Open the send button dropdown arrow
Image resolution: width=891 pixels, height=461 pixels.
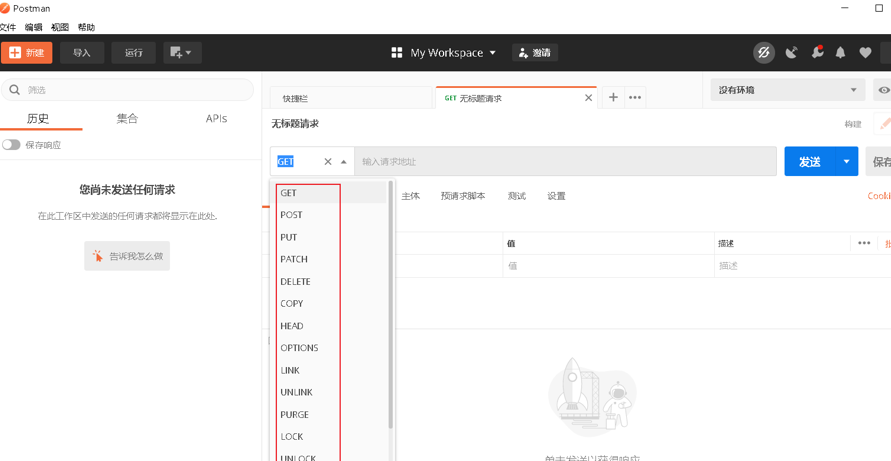tap(847, 161)
